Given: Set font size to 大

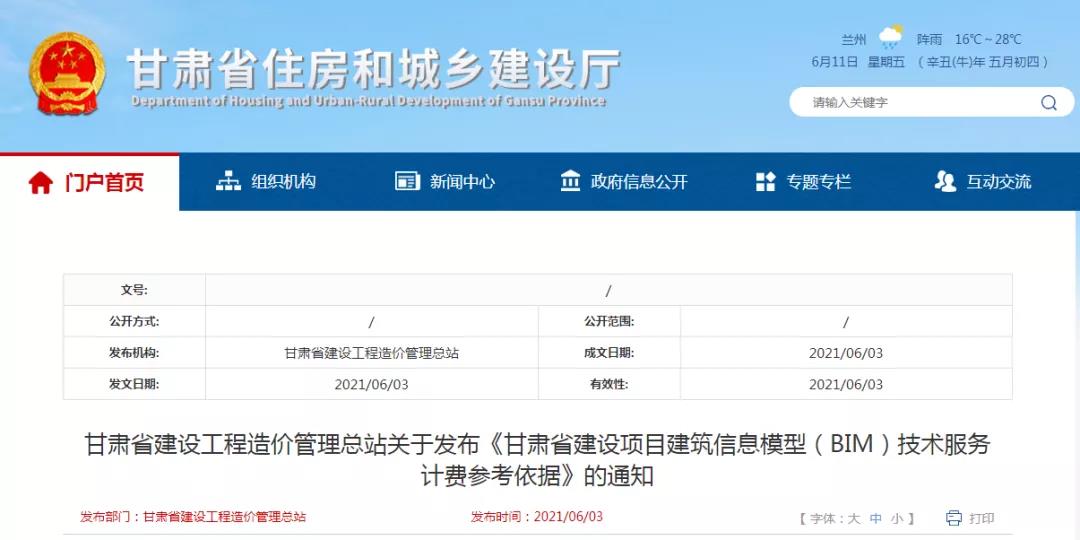Looking at the screenshot, I should (854, 519).
